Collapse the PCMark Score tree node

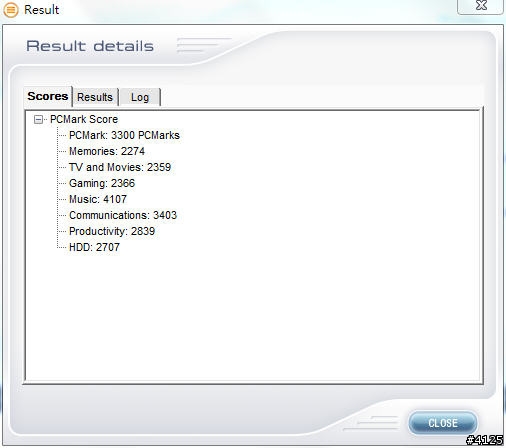point(39,119)
